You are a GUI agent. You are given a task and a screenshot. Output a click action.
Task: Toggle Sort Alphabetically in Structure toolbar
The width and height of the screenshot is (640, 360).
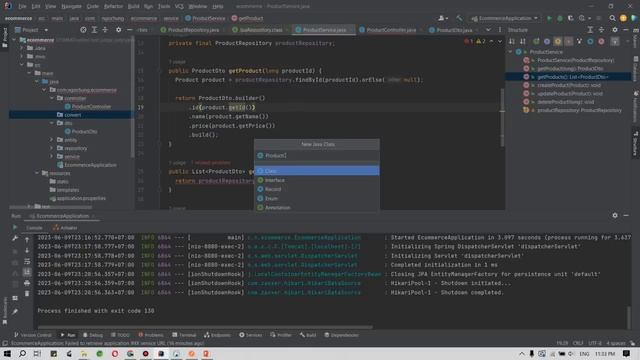click(x=522, y=41)
